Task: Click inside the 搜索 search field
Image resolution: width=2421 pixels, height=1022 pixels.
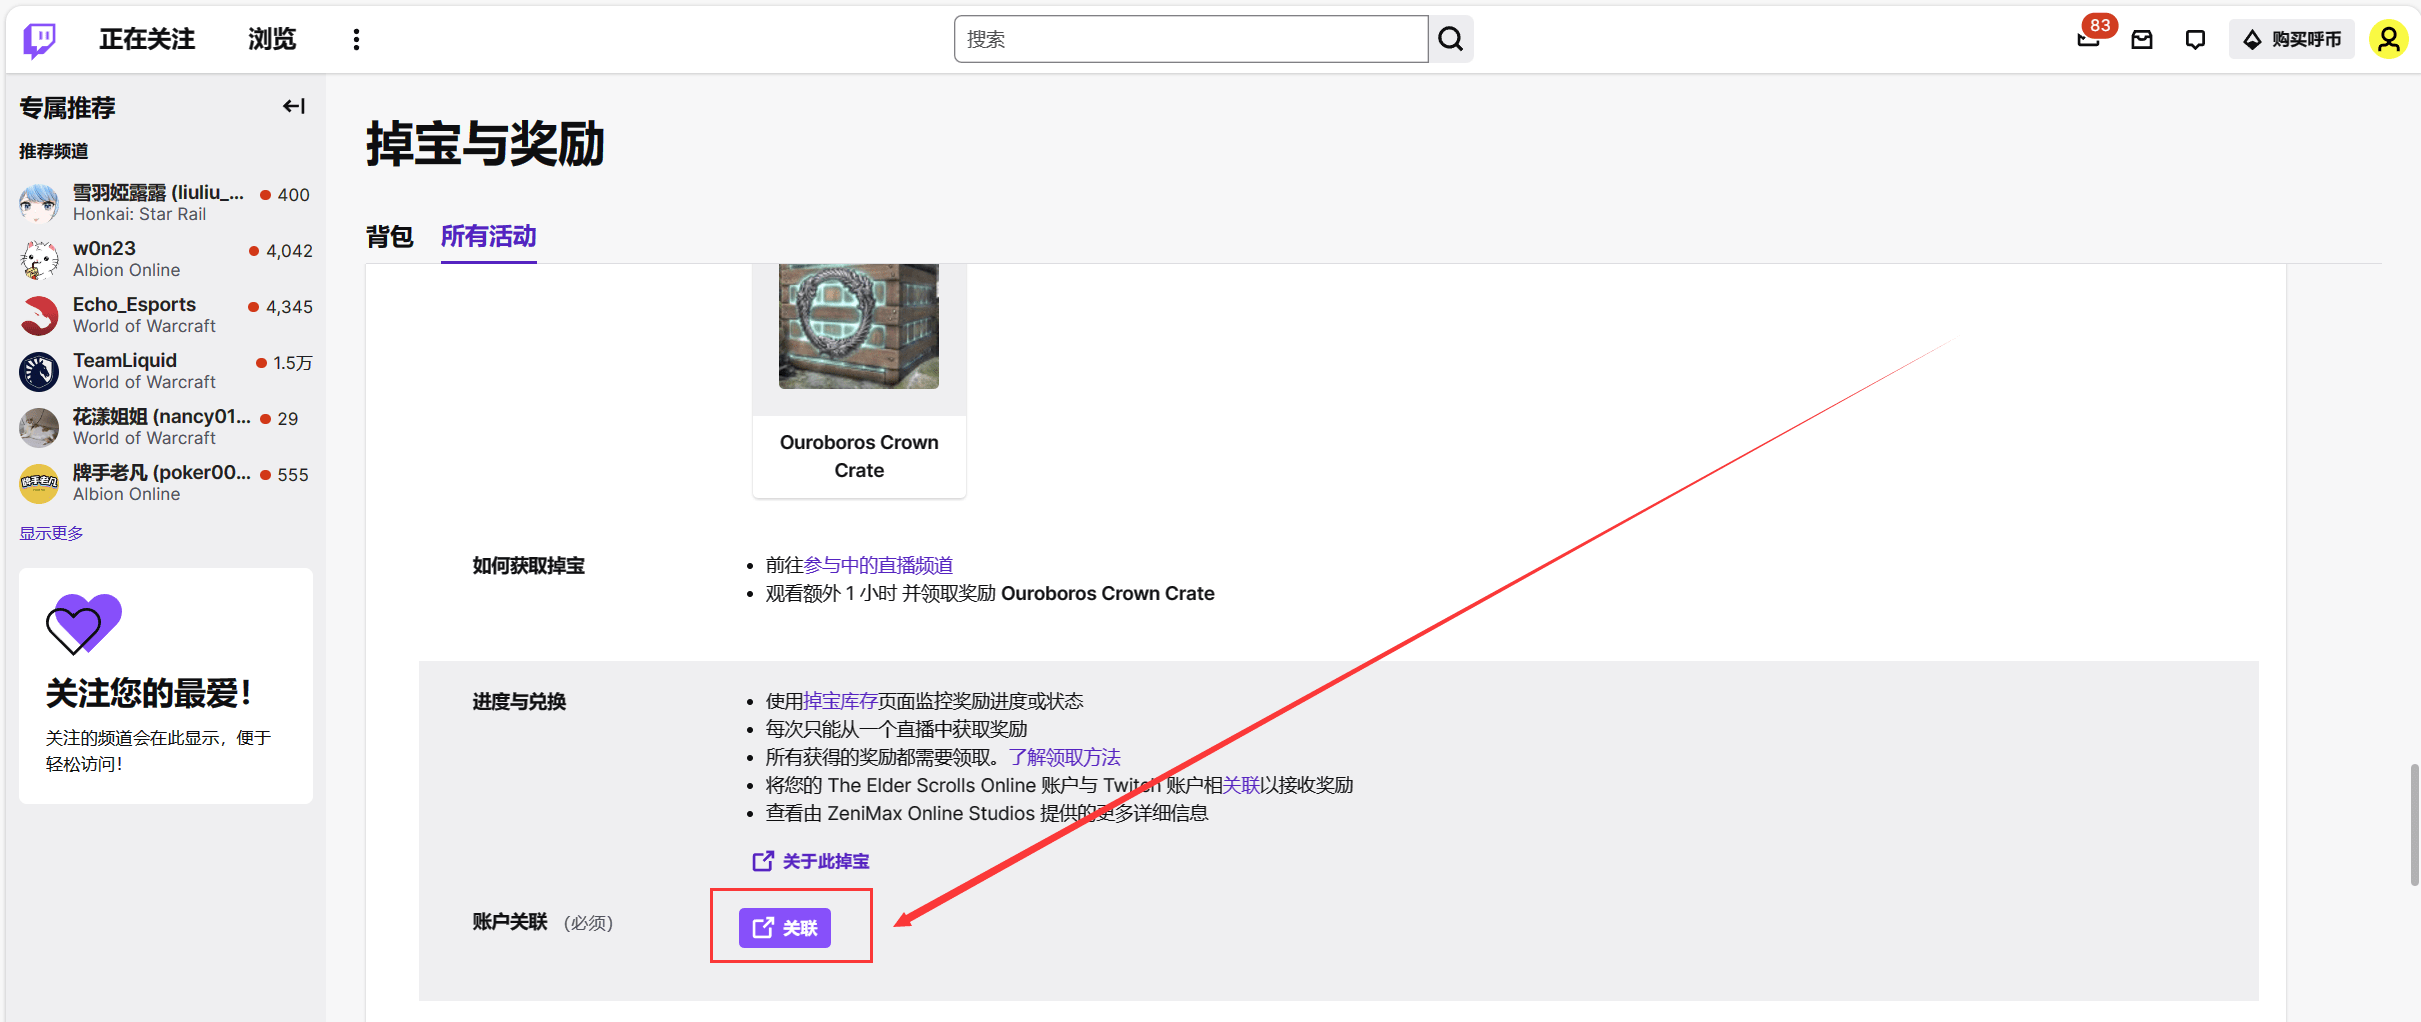Action: click(1190, 39)
